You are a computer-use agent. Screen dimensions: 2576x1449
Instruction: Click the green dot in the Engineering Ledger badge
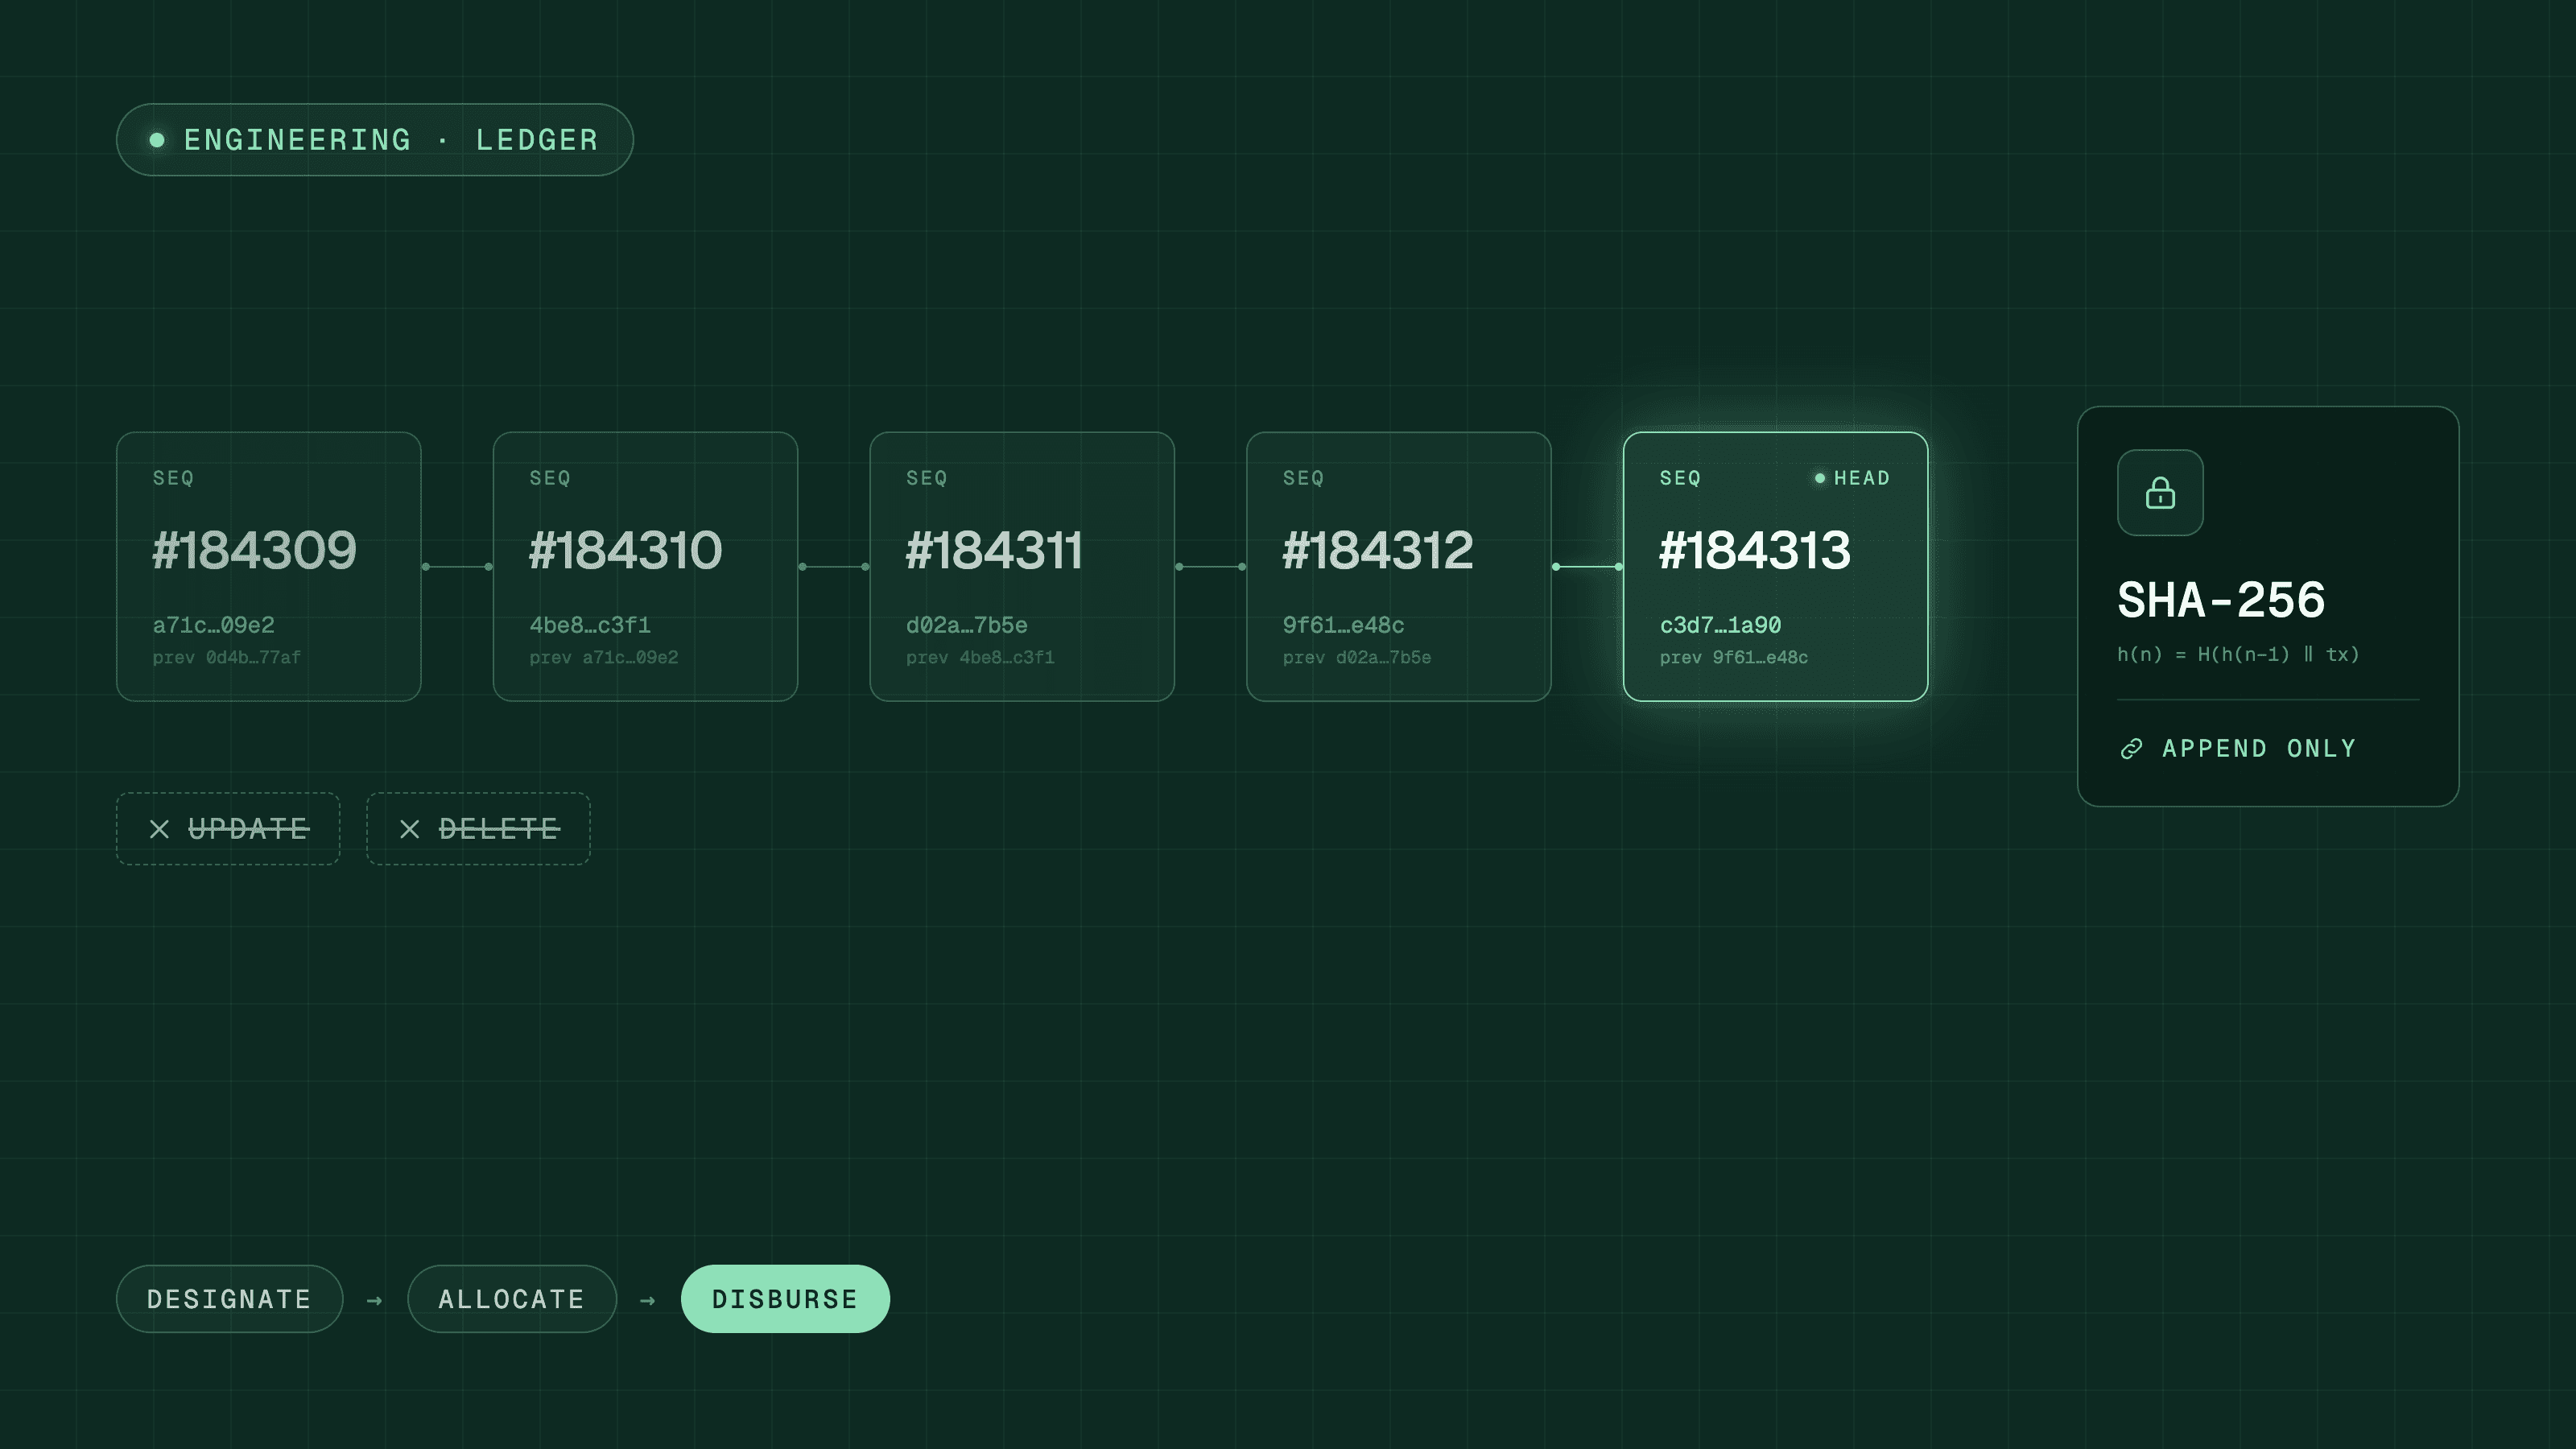pyautogui.click(x=157, y=140)
